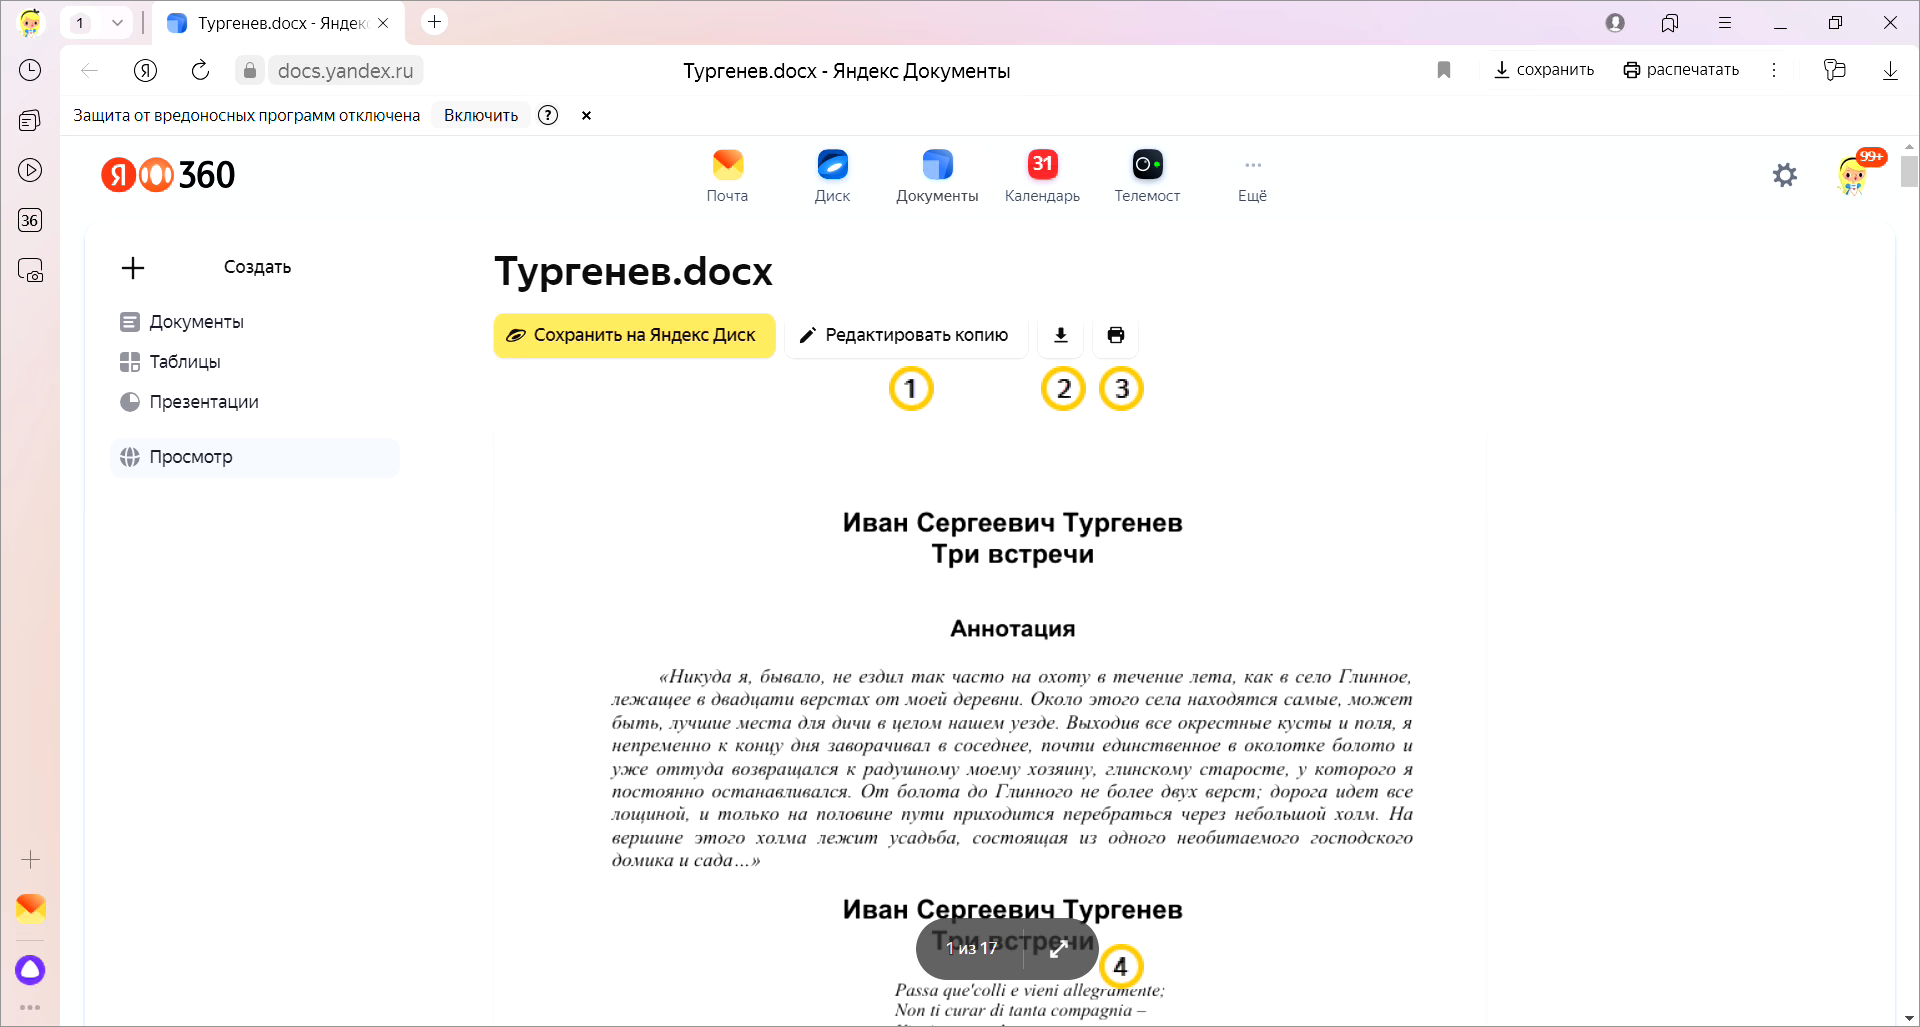Select Таблицы in left navigation
This screenshot has height=1027, width=1920.
[185, 362]
